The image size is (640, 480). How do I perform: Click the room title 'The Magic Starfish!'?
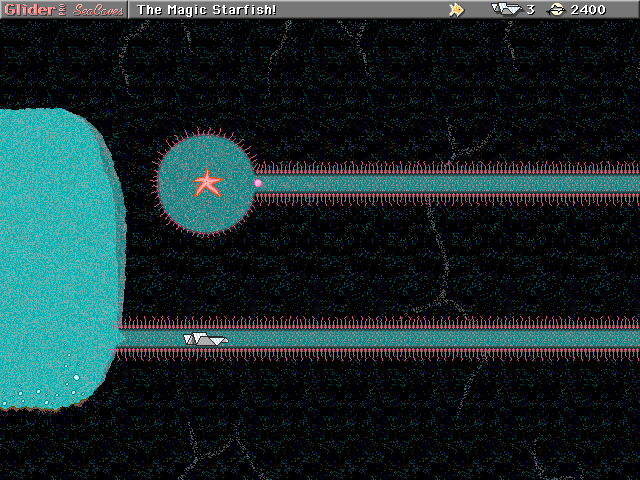point(207,9)
